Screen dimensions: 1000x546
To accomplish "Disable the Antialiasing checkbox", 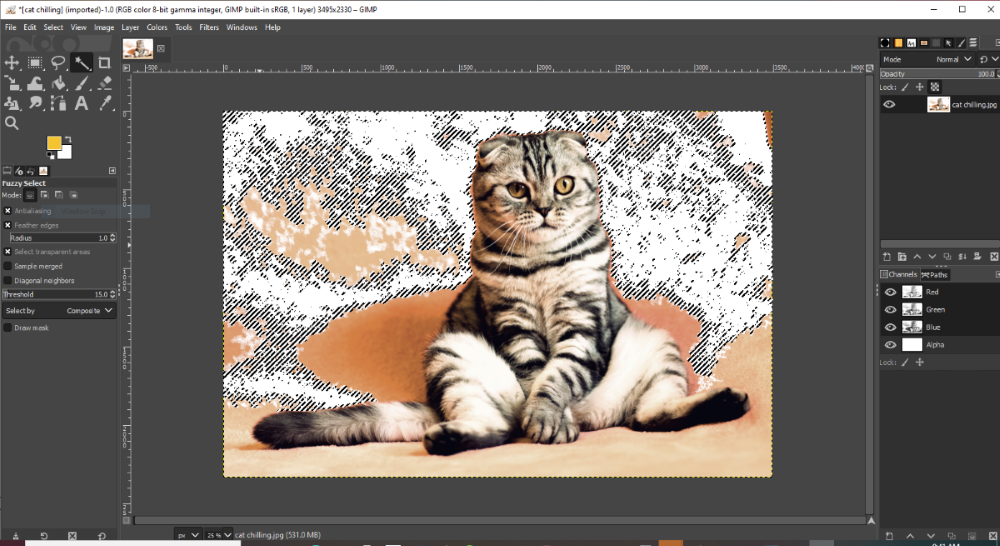I will [x=8, y=211].
